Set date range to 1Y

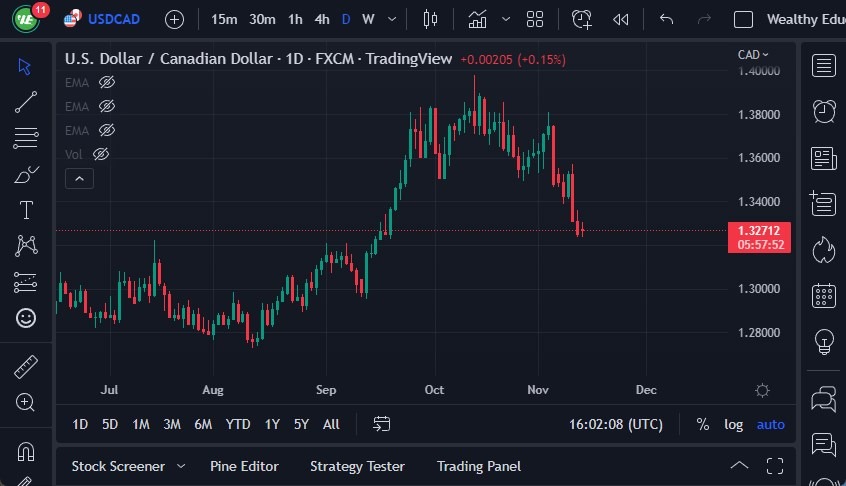click(272, 425)
